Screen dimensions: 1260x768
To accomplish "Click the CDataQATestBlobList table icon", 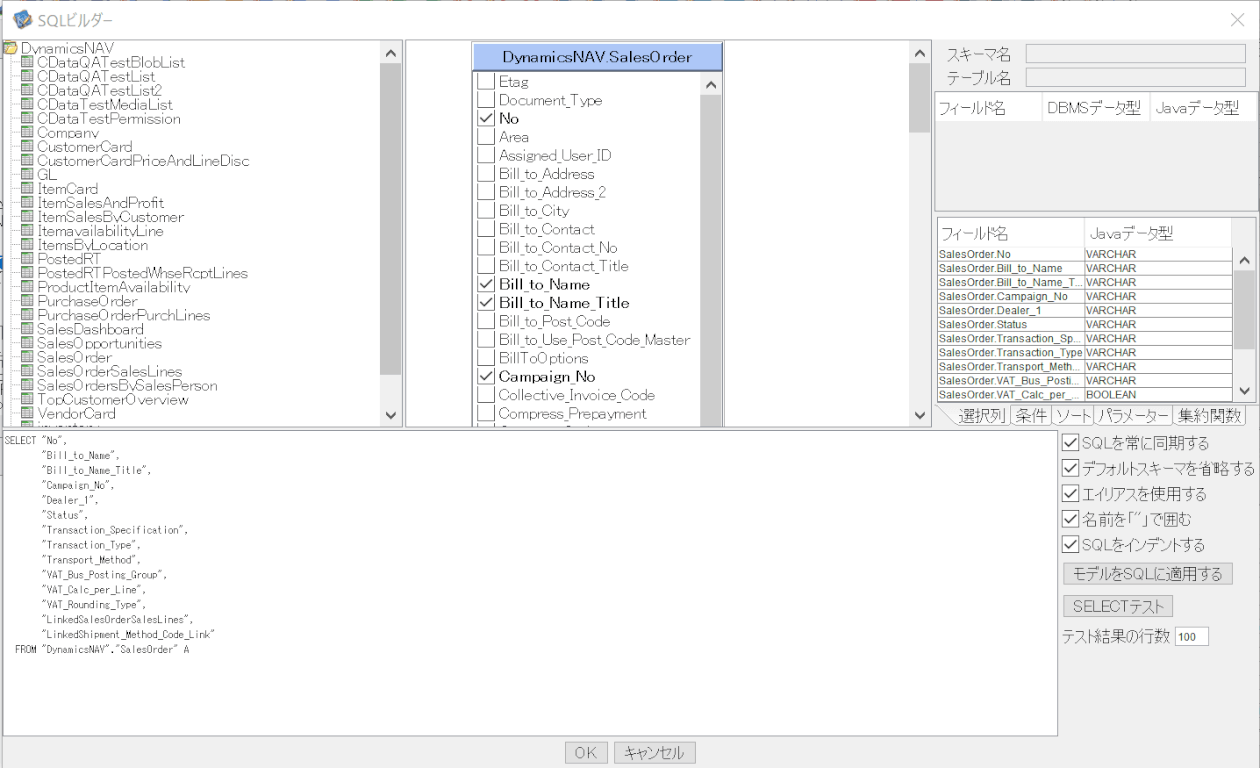I will pyautogui.click(x=27, y=62).
